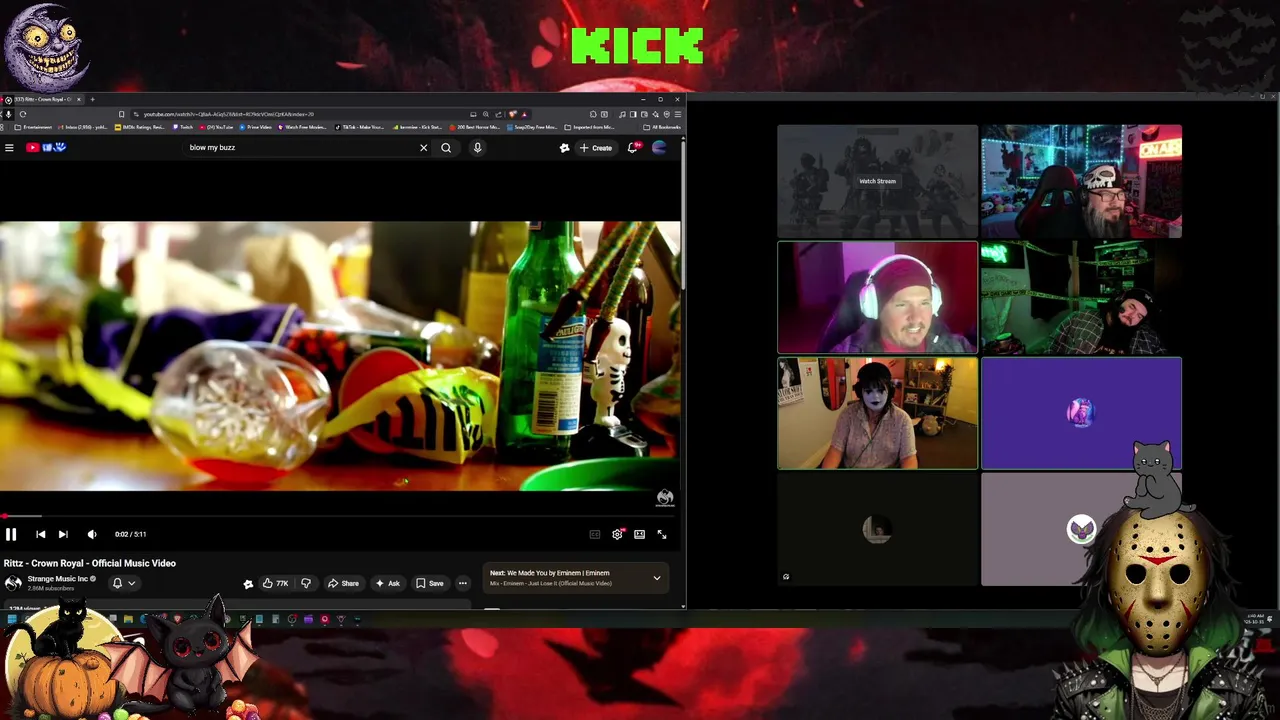Open the Twitch bookmark

[184, 127]
